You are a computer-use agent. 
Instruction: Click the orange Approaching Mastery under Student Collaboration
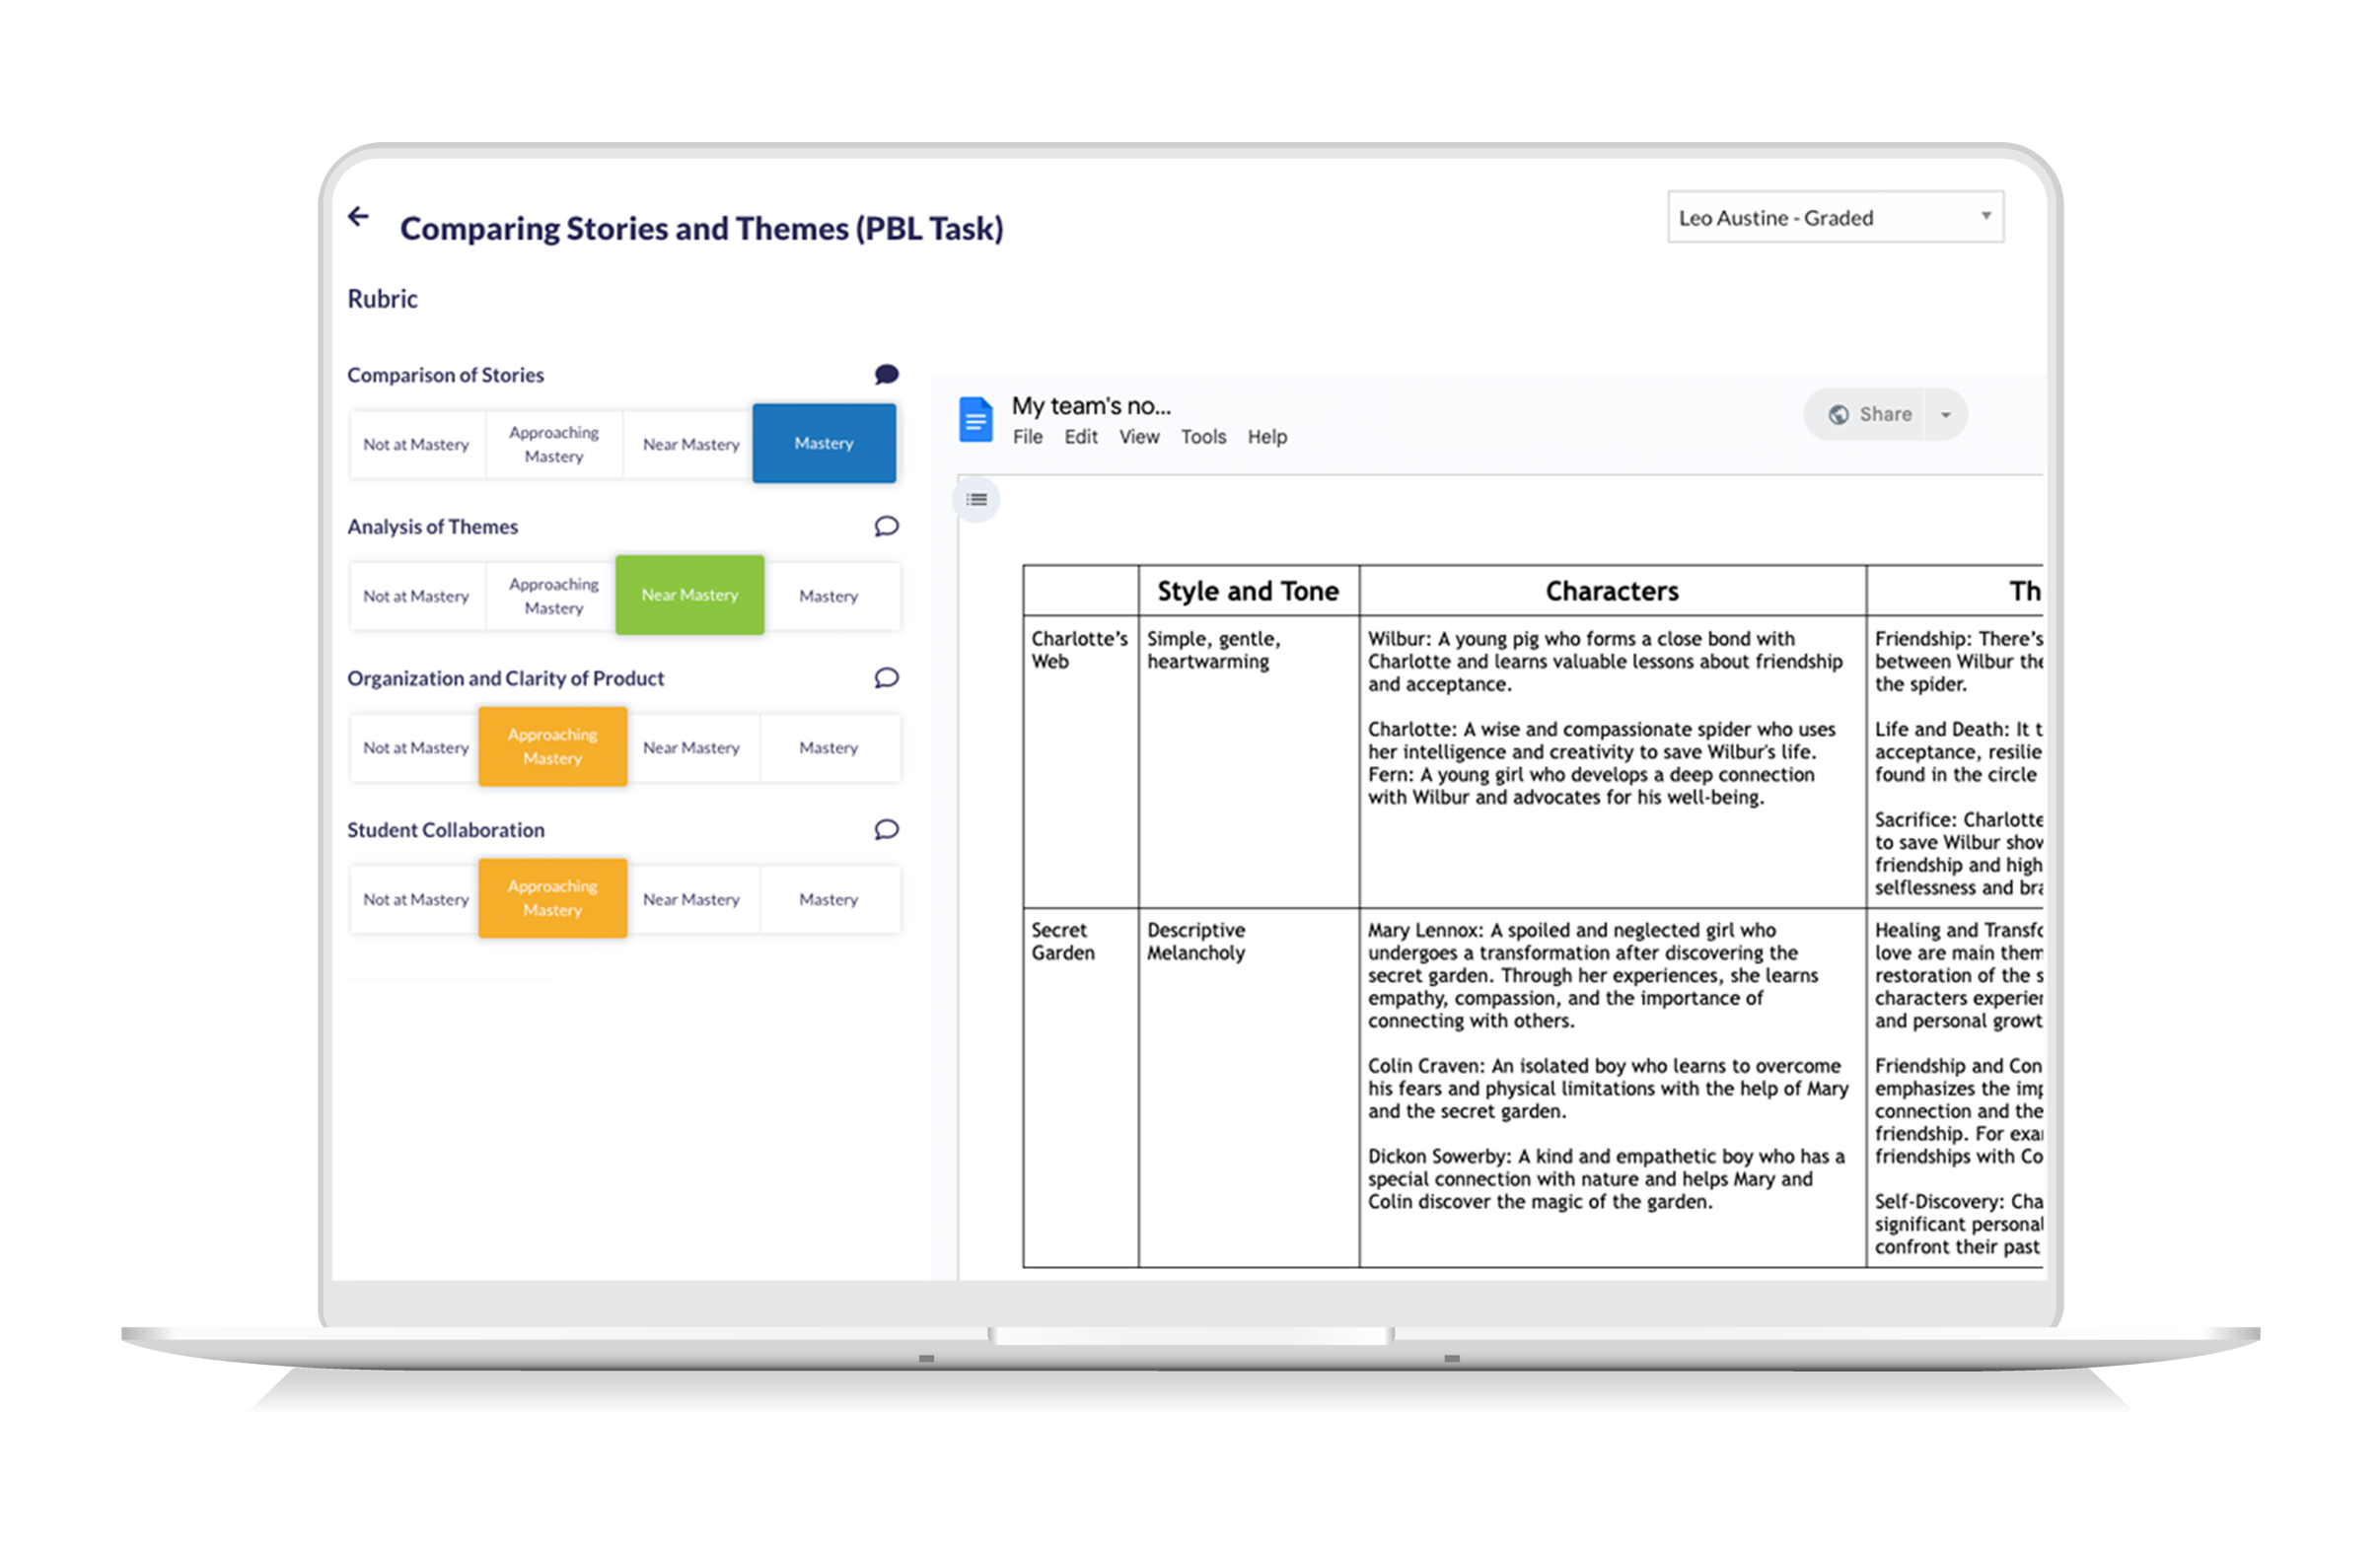[552, 898]
